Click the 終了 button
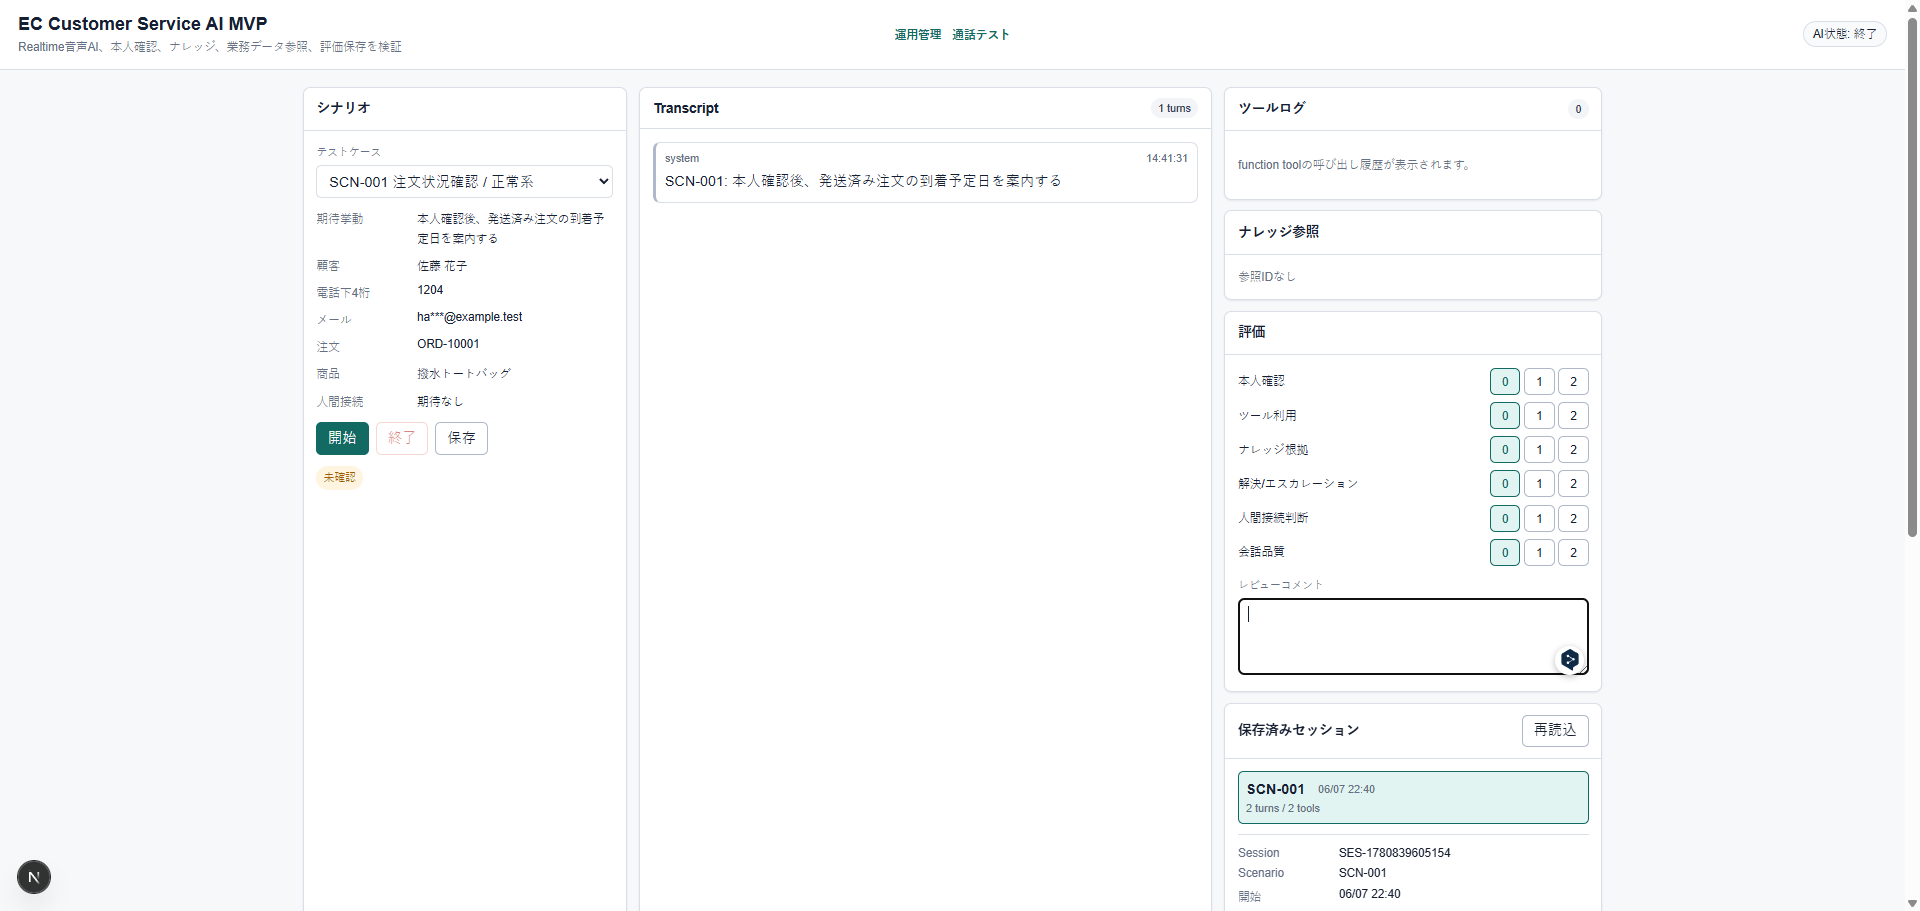 (x=402, y=438)
